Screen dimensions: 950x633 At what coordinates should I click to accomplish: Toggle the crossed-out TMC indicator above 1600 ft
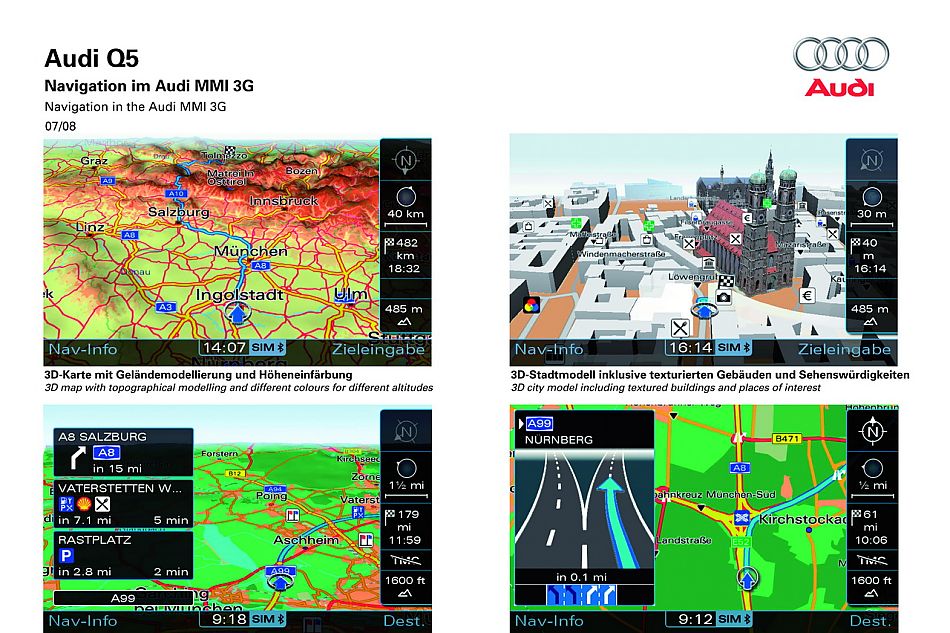click(x=404, y=562)
